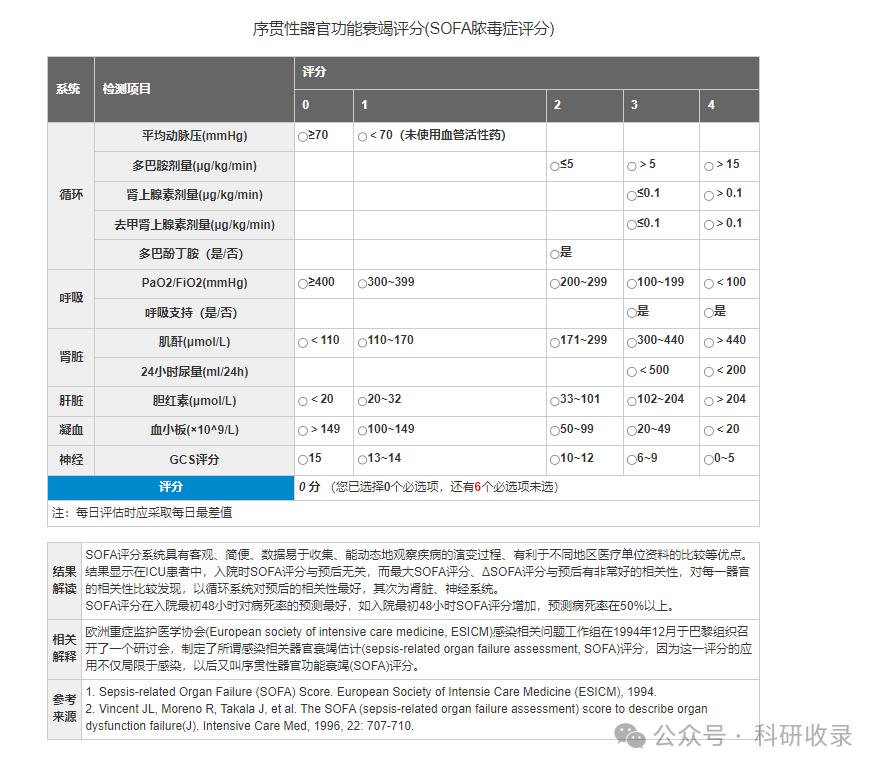This screenshot has height=770, width=880.
Task: Select bilirubin >204 radio button
Action: 709,401
